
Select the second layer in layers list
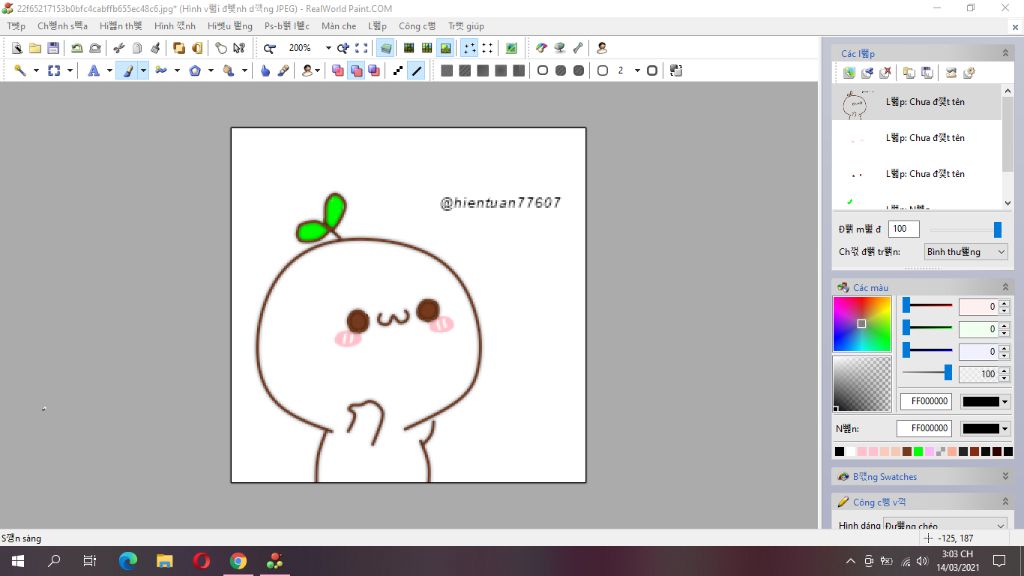[917, 138]
